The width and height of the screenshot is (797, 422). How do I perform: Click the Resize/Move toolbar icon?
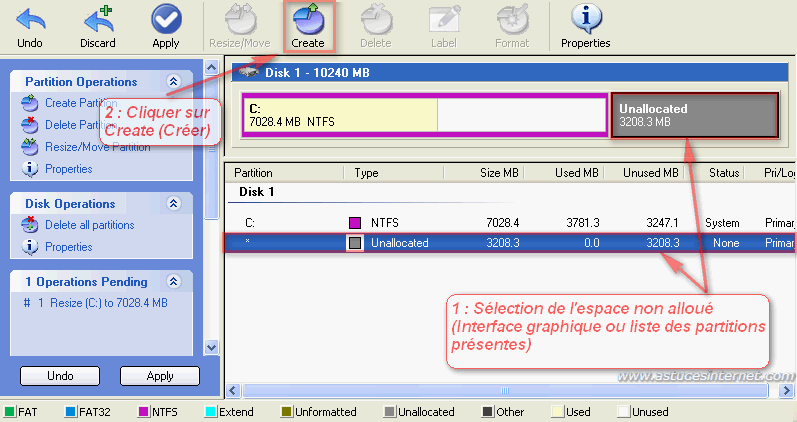click(240, 19)
